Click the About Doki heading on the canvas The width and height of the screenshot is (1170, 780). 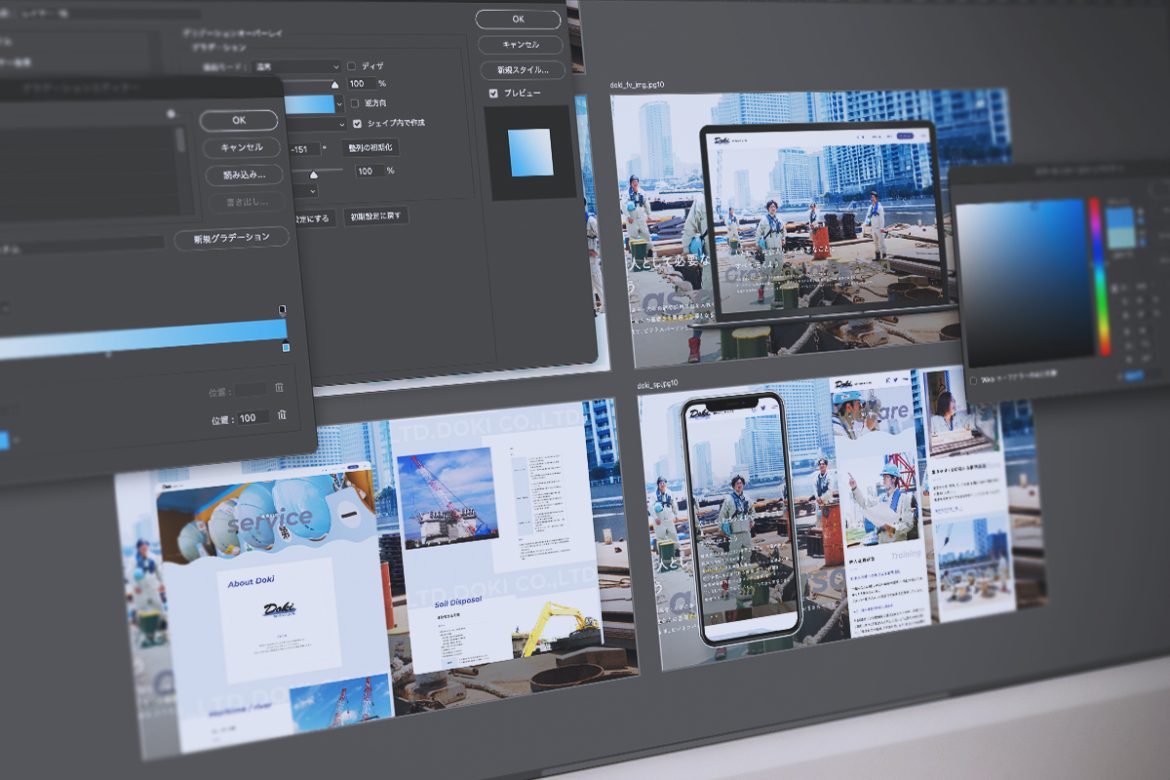(x=251, y=581)
